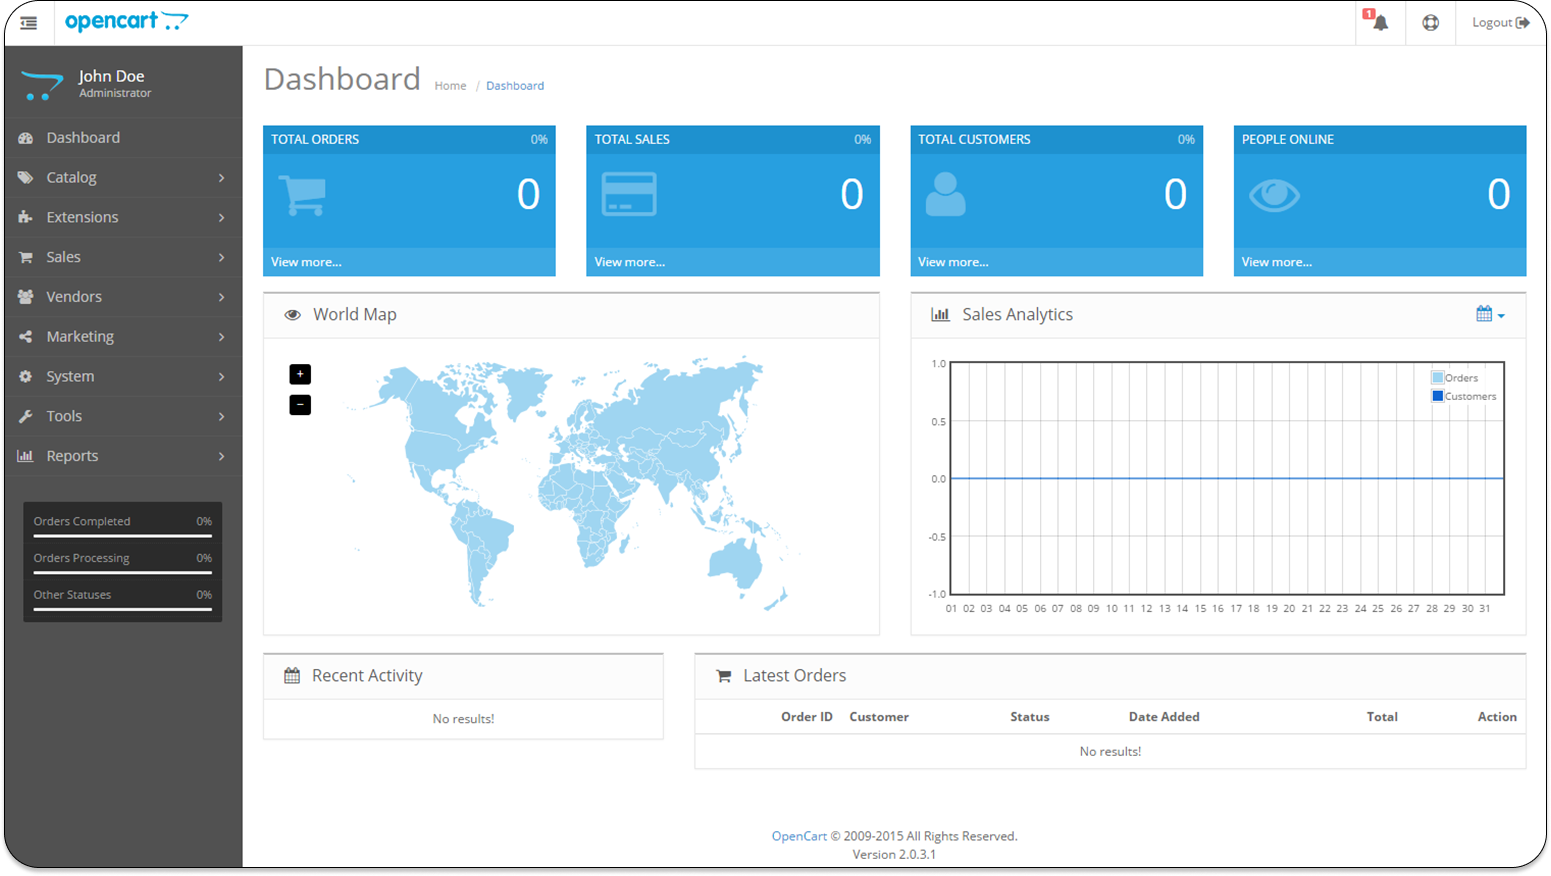Click the Logout link
This screenshot has height=876, width=1551.
(x=1499, y=22)
